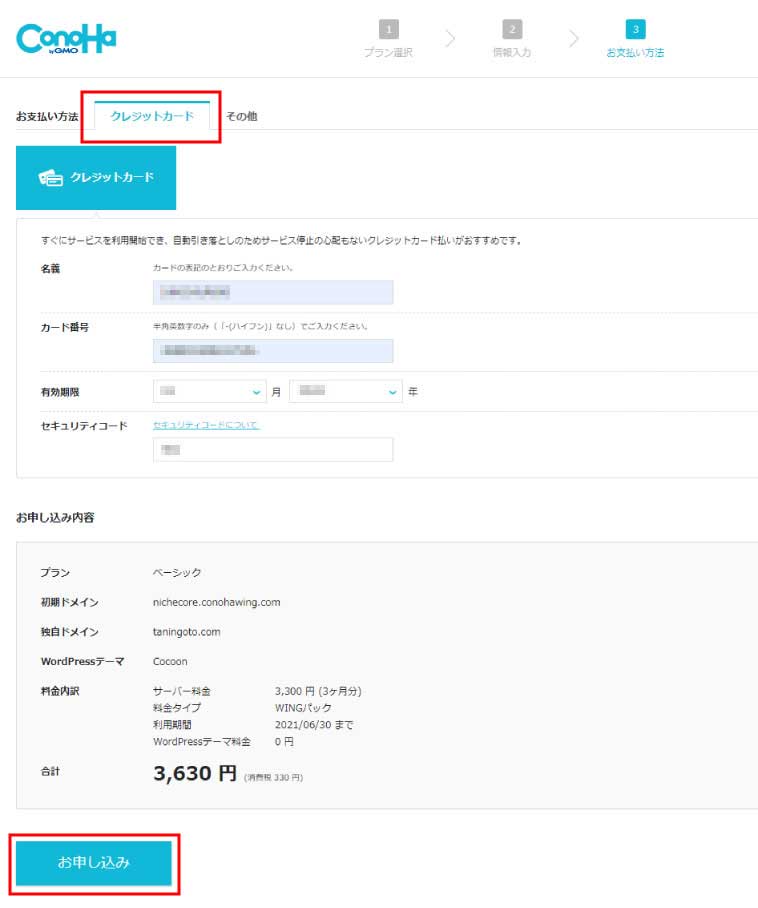Focus the 名義 cardholder name field
The height and width of the screenshot is (908, 758).
click(x=273, y=292)
